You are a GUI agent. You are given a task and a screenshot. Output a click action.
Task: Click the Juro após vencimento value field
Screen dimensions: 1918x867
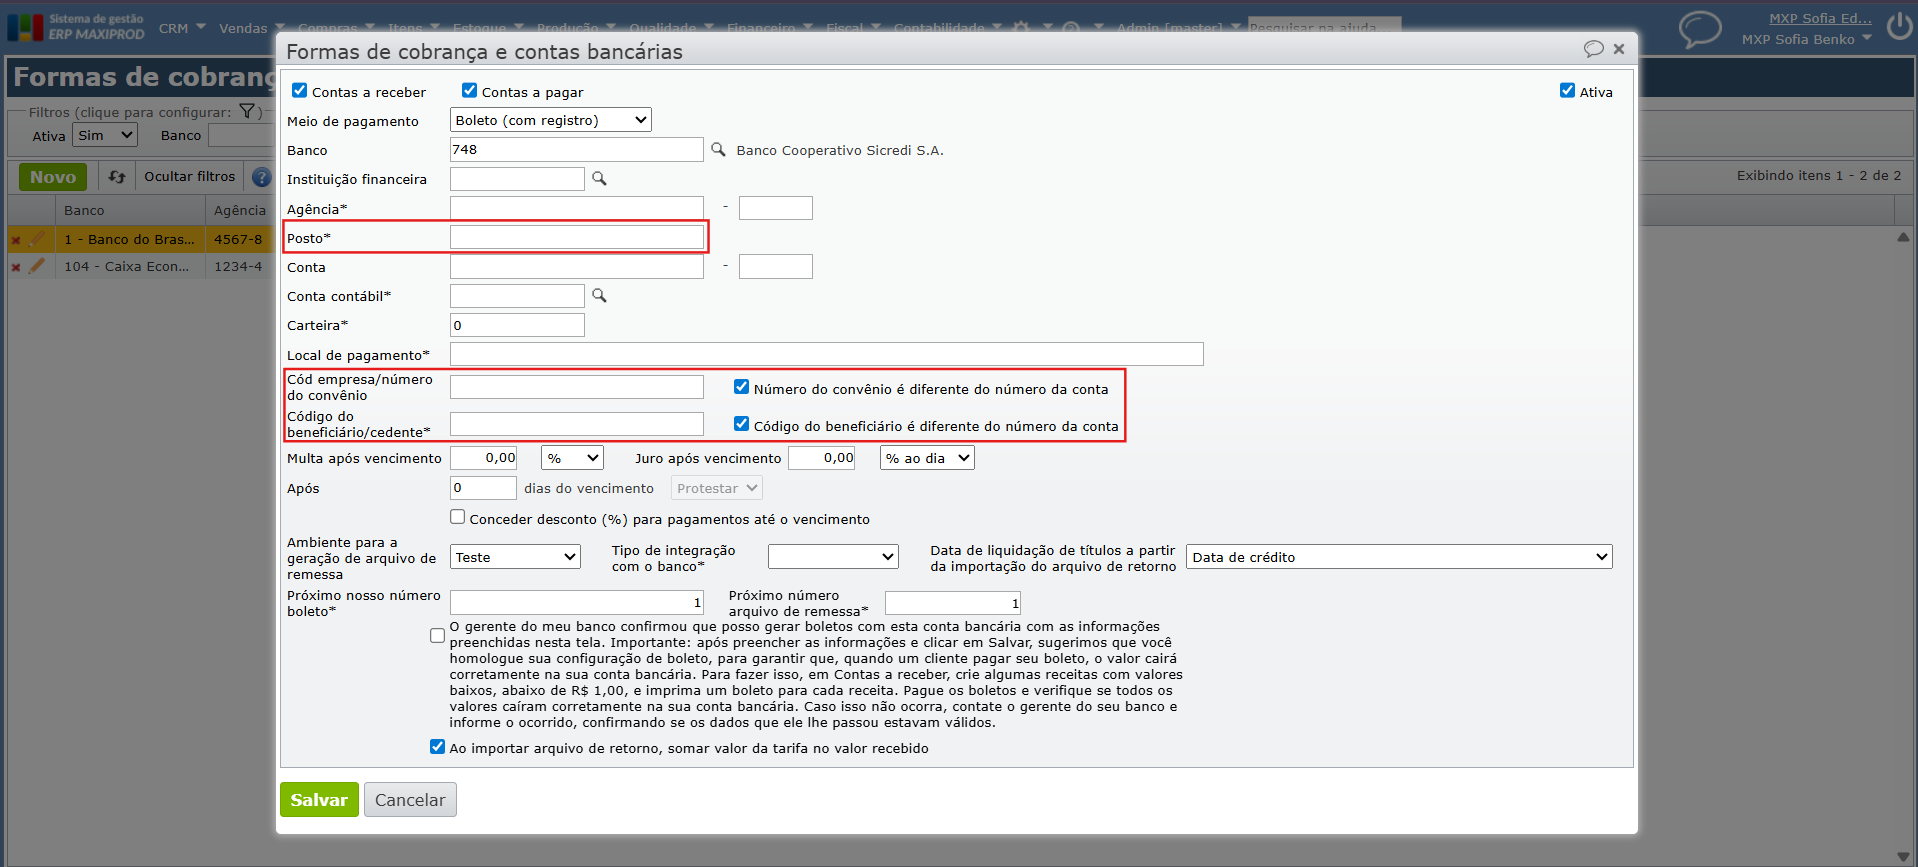tap(821, 458)
